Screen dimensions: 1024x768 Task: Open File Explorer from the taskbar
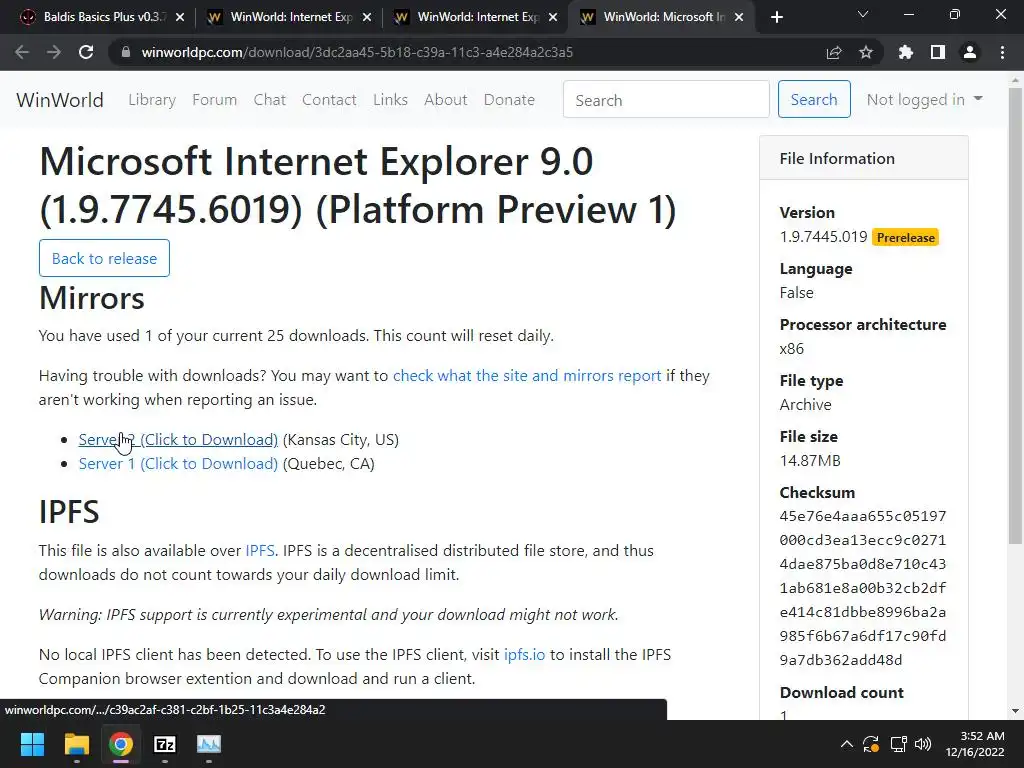click(x=76, y=744)
